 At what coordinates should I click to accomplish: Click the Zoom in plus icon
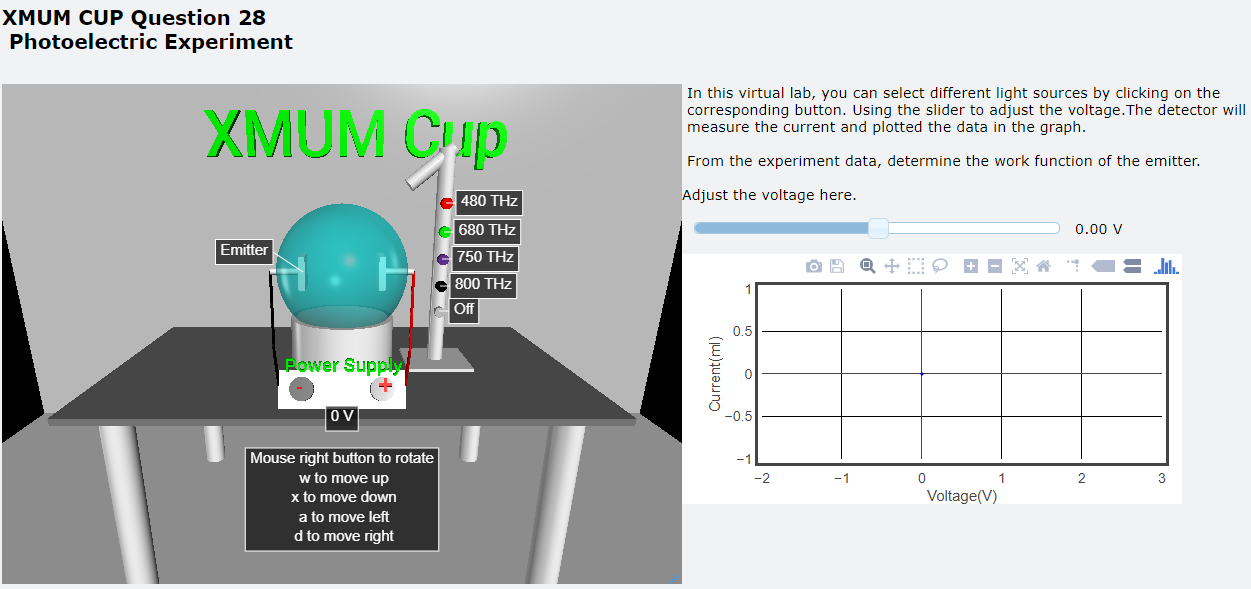(x=970, y=266)
